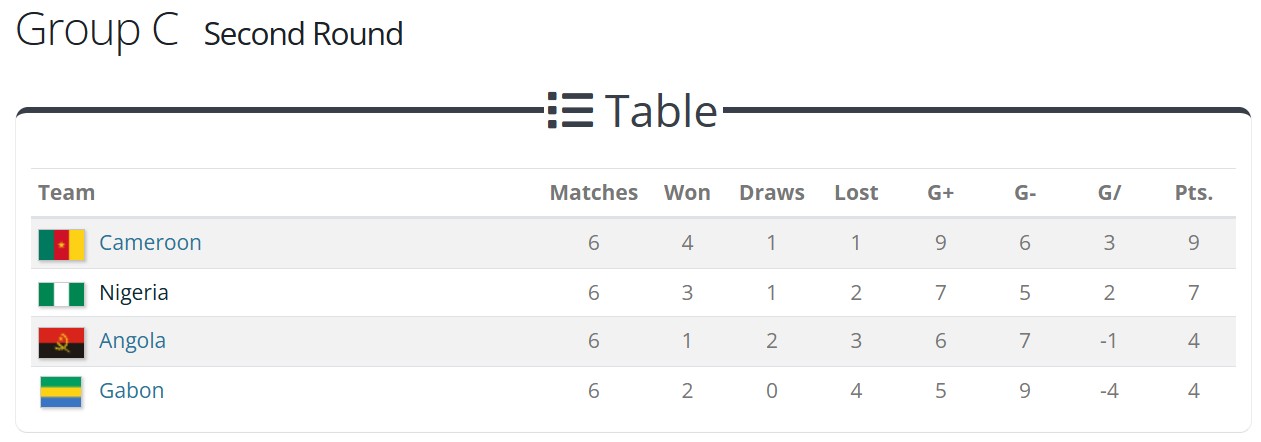This screenshot has height=442, width=1261.
Task: Click the Draws column header
Action: click(771, 193)
